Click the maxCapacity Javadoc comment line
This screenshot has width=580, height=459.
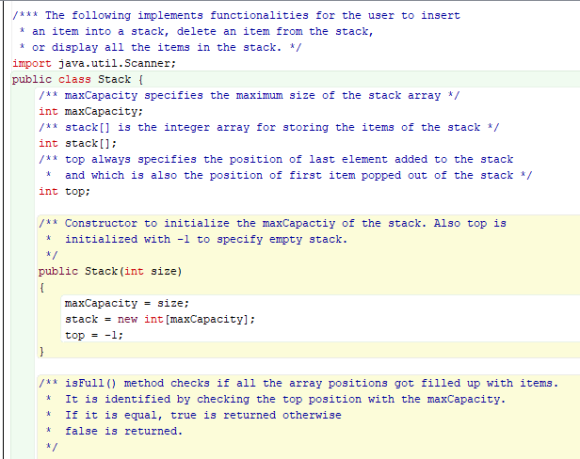249,95
